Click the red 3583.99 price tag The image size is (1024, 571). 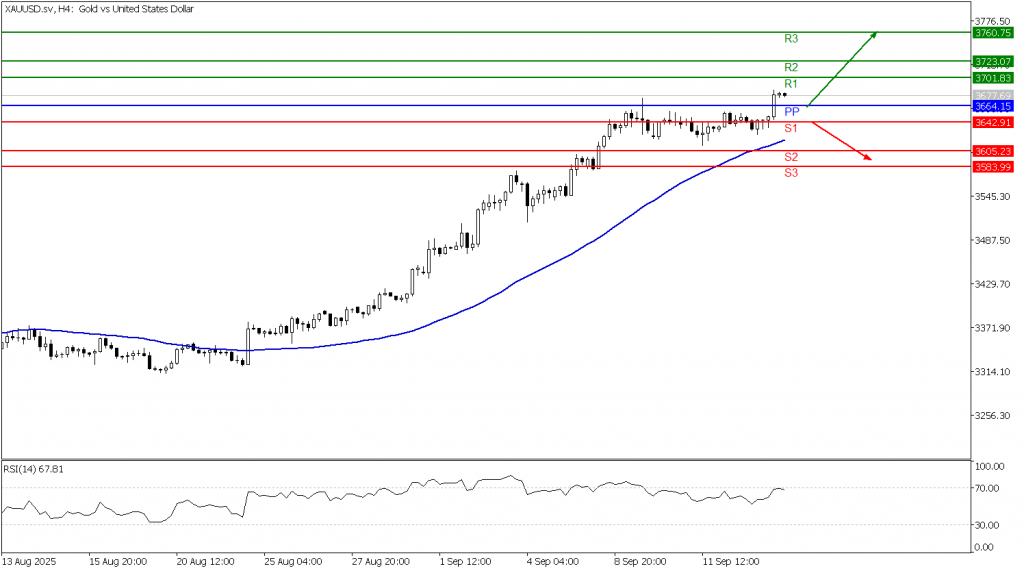993,167
